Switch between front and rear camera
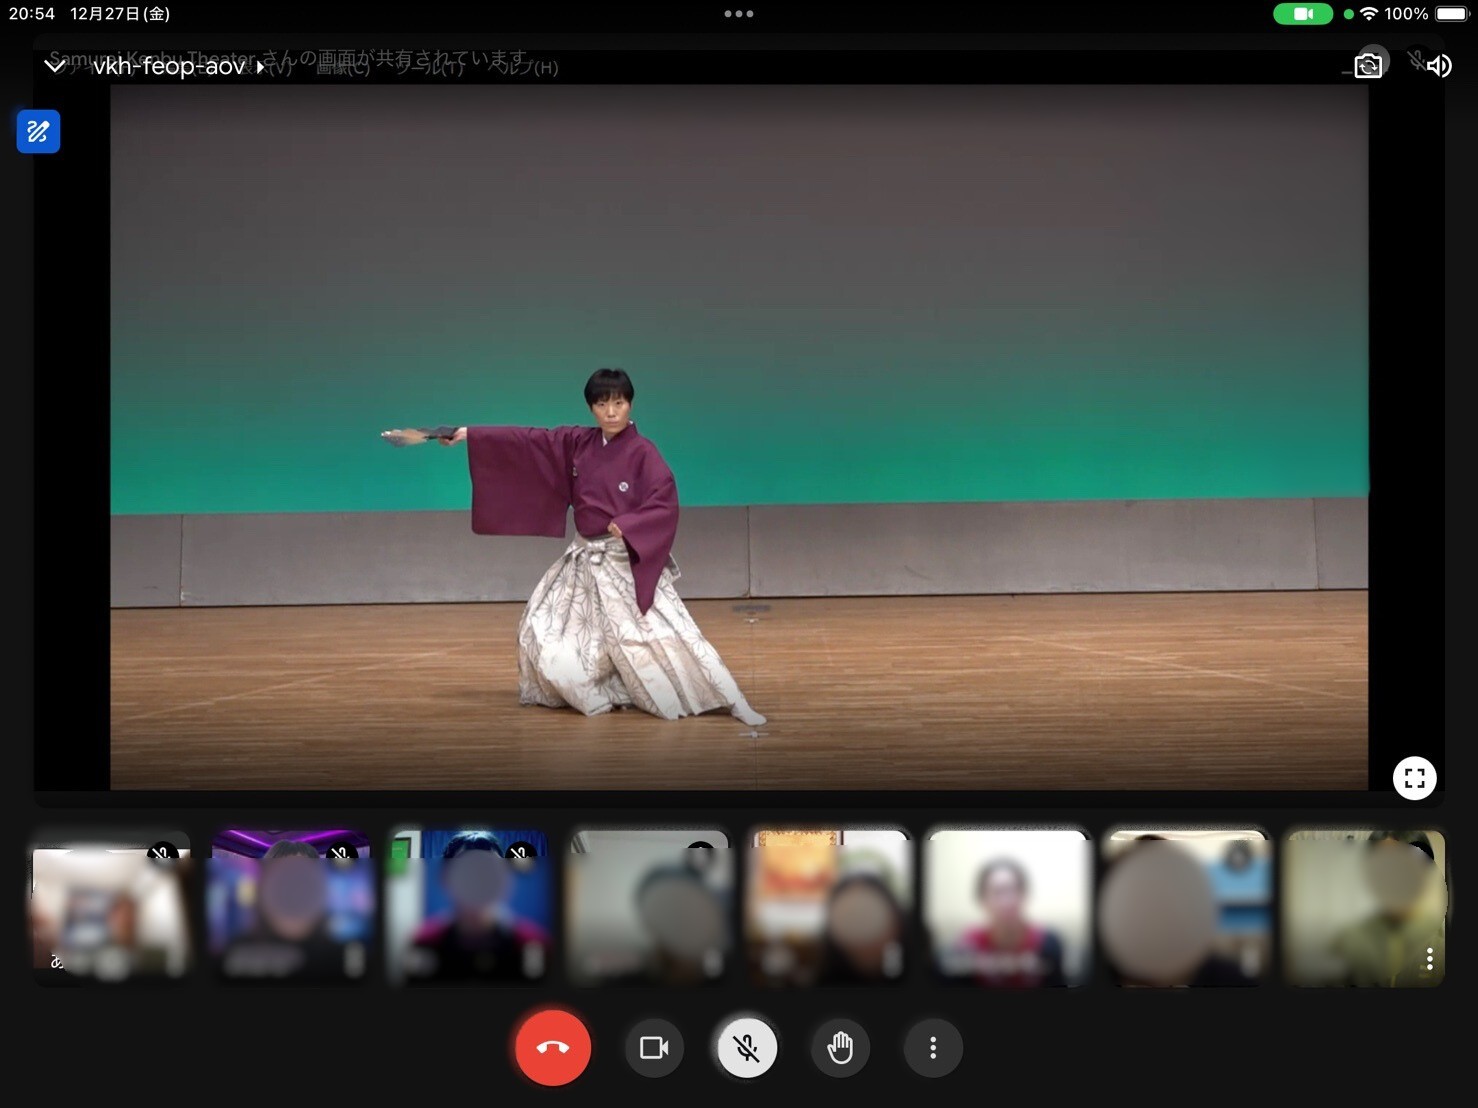 click(x=1367, y=66)
